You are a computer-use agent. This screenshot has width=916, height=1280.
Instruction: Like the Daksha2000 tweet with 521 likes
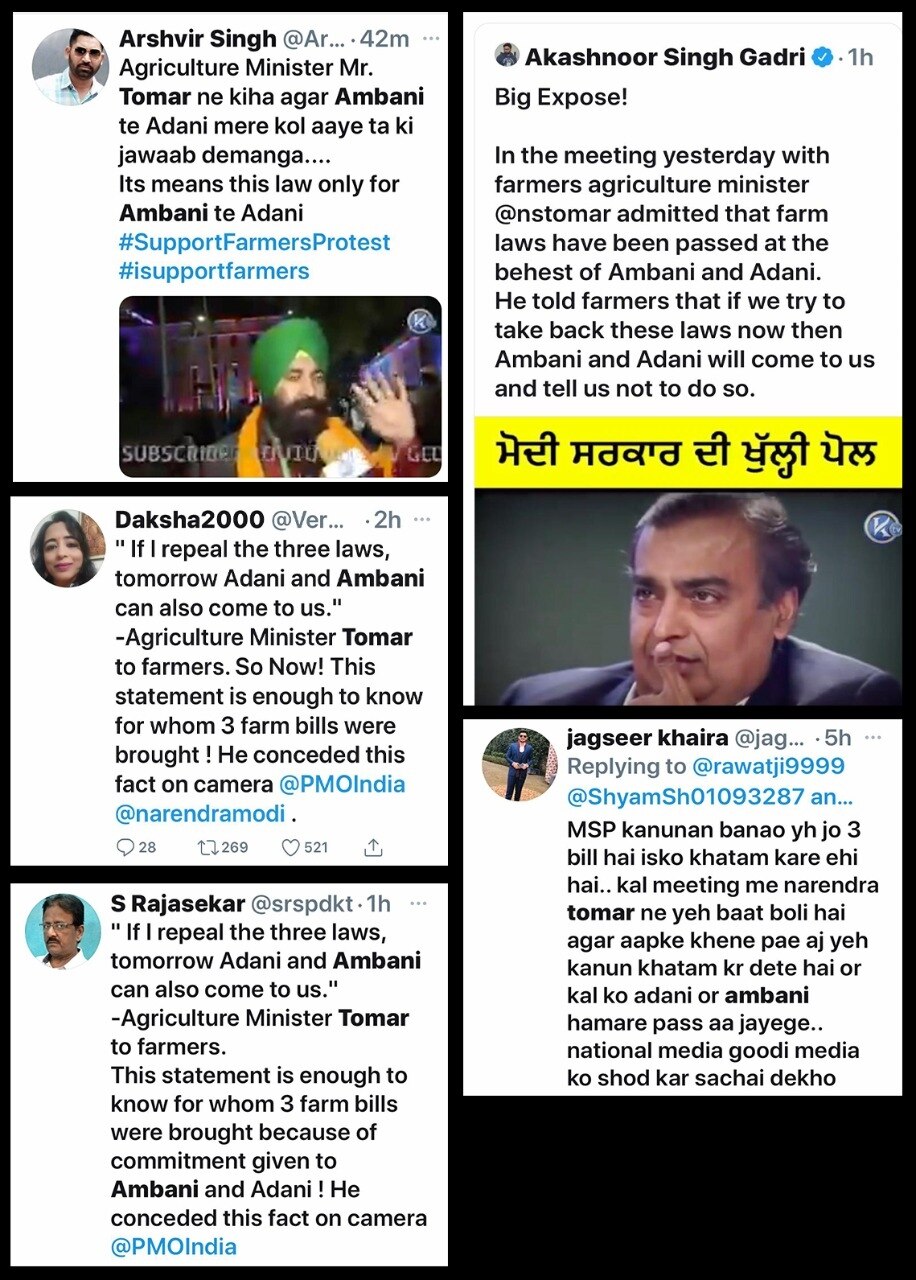click(290, 847)
